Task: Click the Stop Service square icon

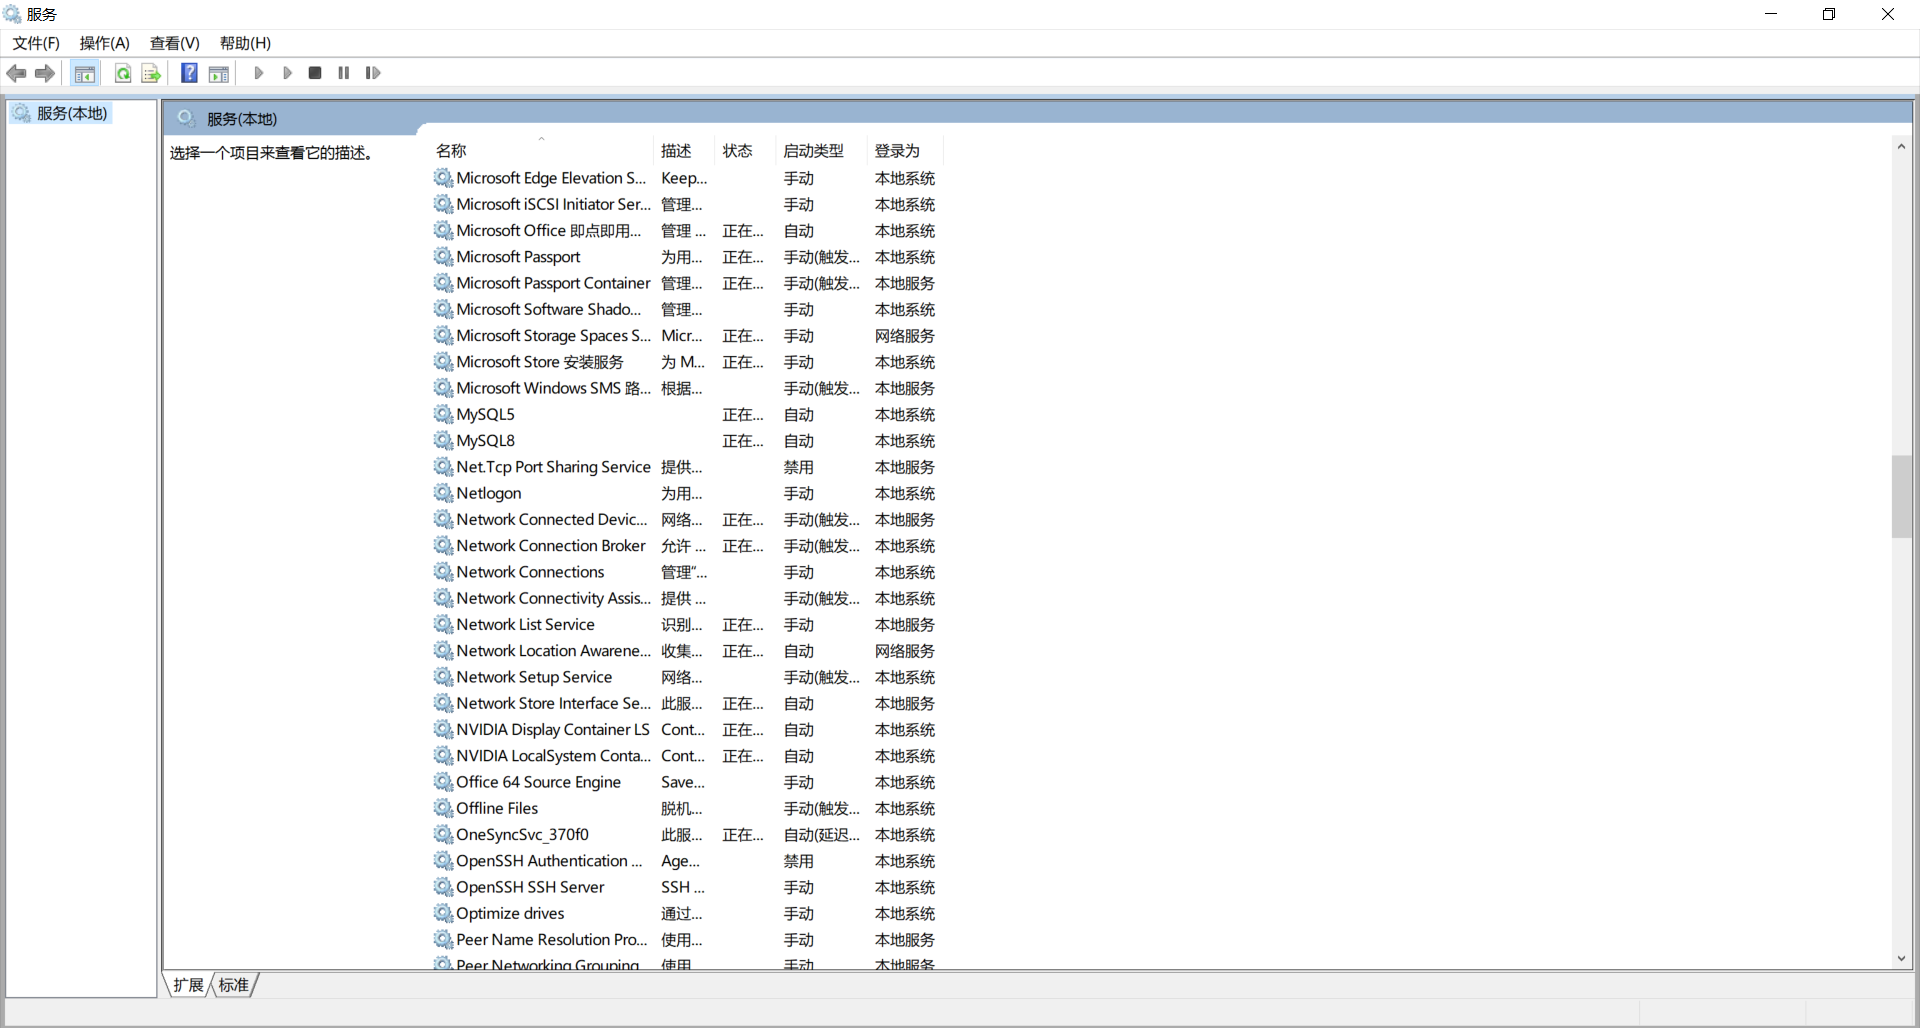Action: click(315, 73)
